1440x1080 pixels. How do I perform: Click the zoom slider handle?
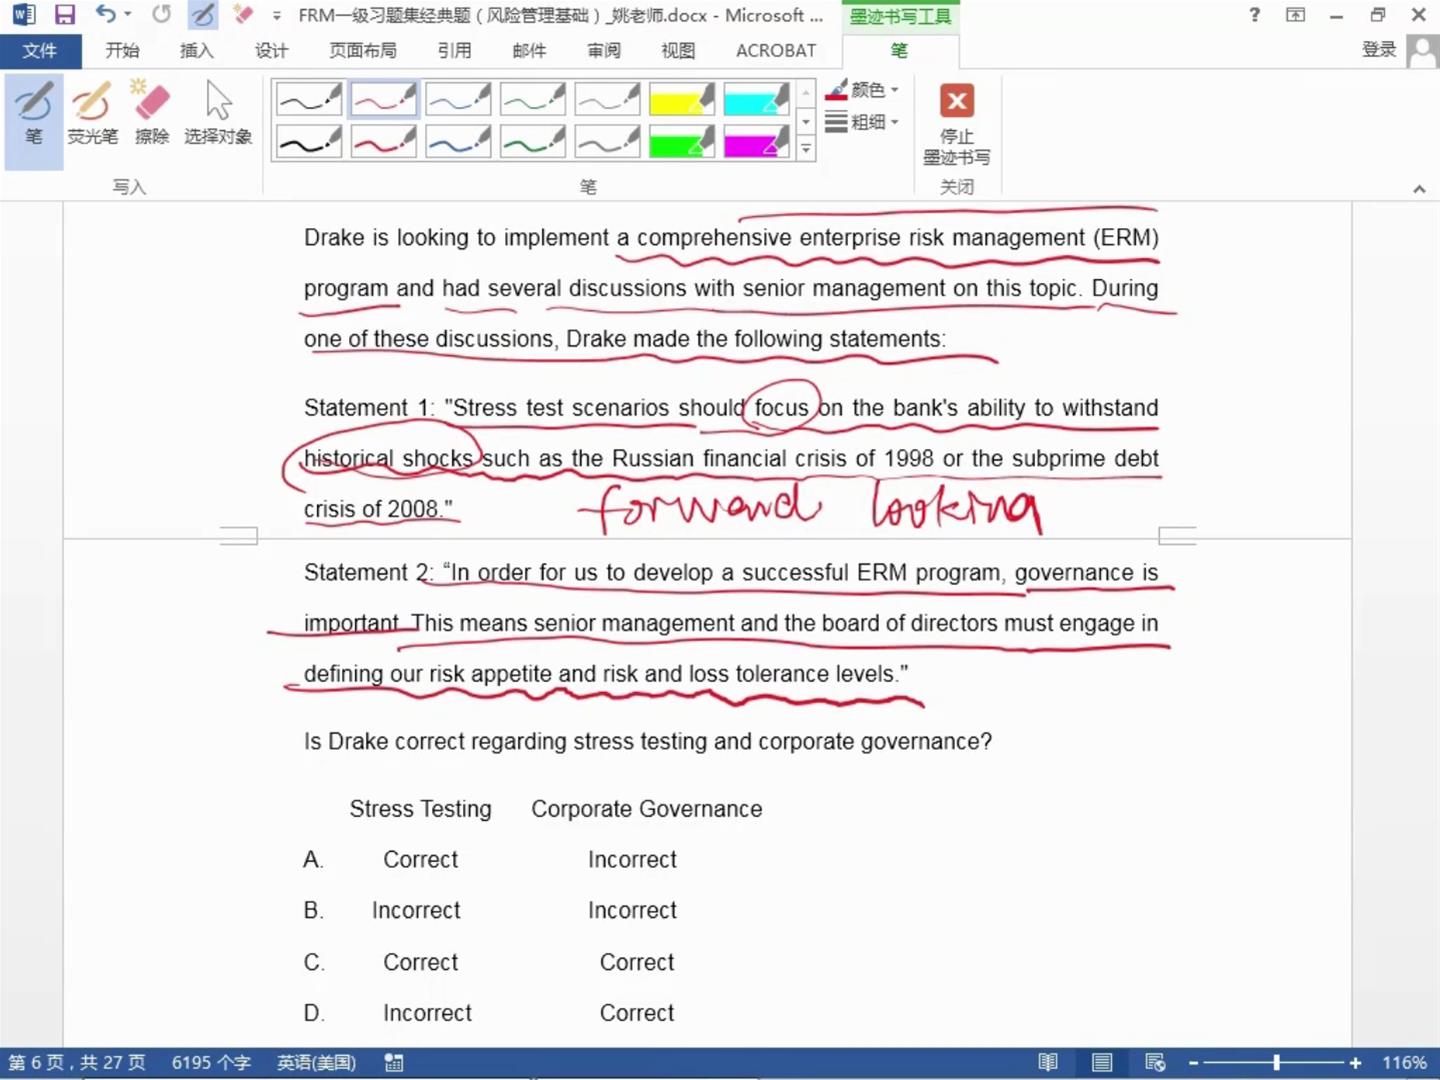(1277, 1063)
